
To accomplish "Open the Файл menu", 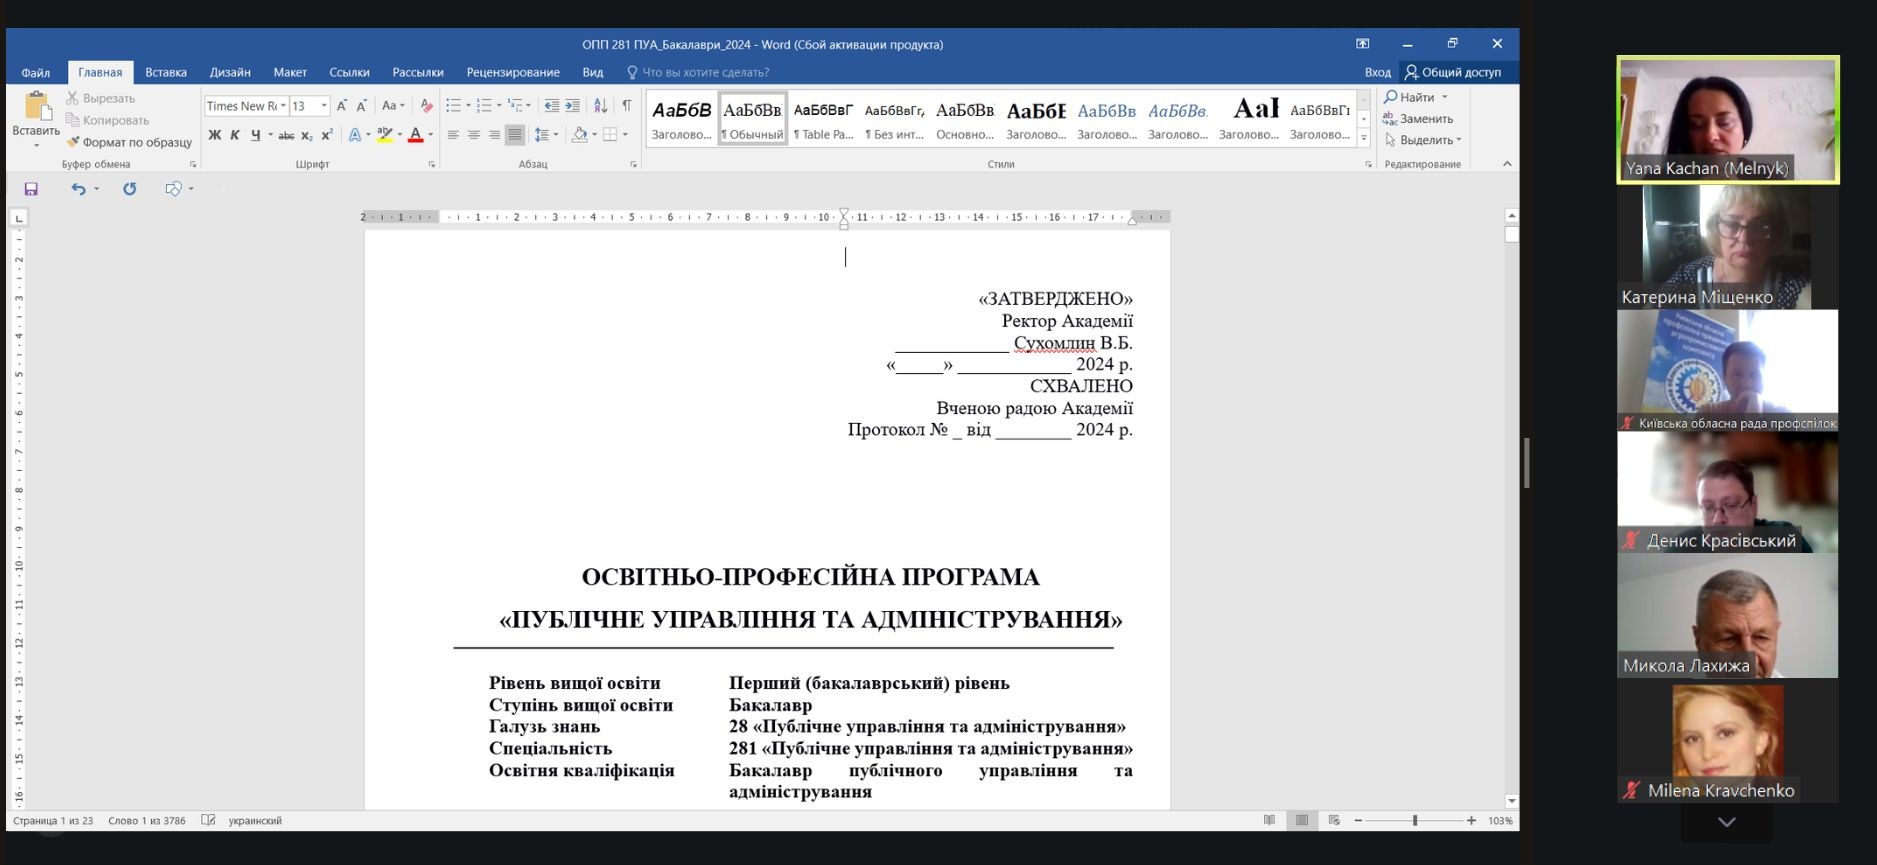I will (36, 72).
